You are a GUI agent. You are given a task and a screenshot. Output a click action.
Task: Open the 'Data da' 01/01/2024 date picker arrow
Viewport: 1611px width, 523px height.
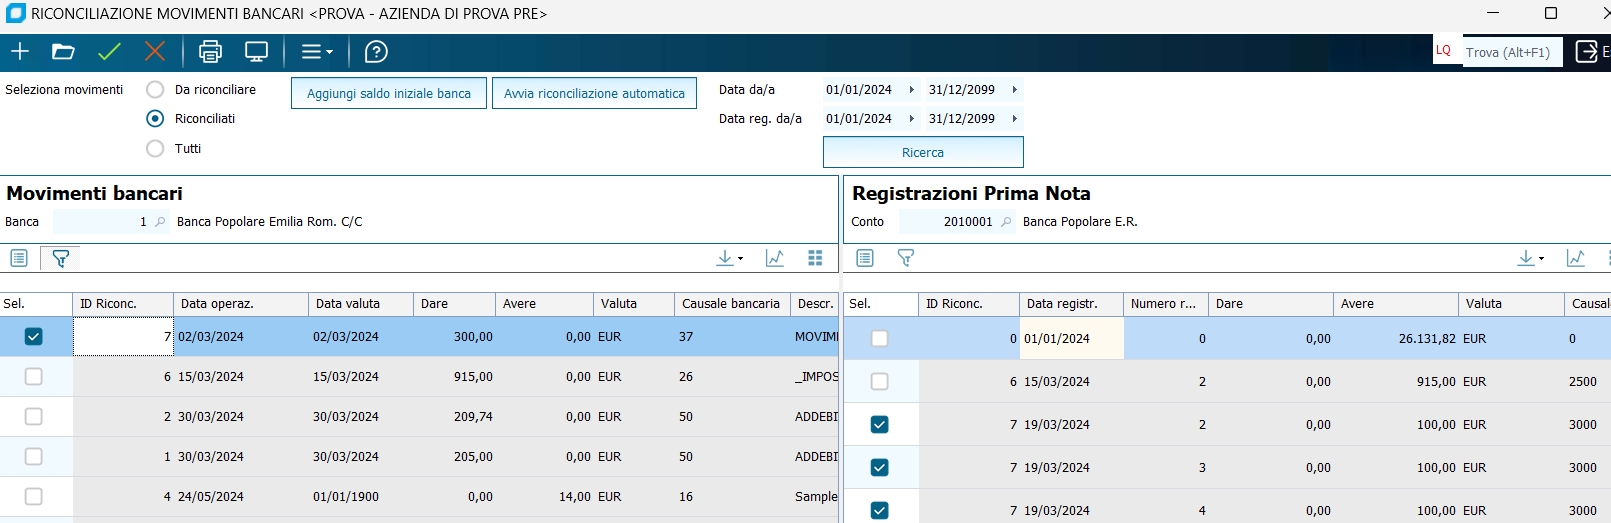click(911, 90)
